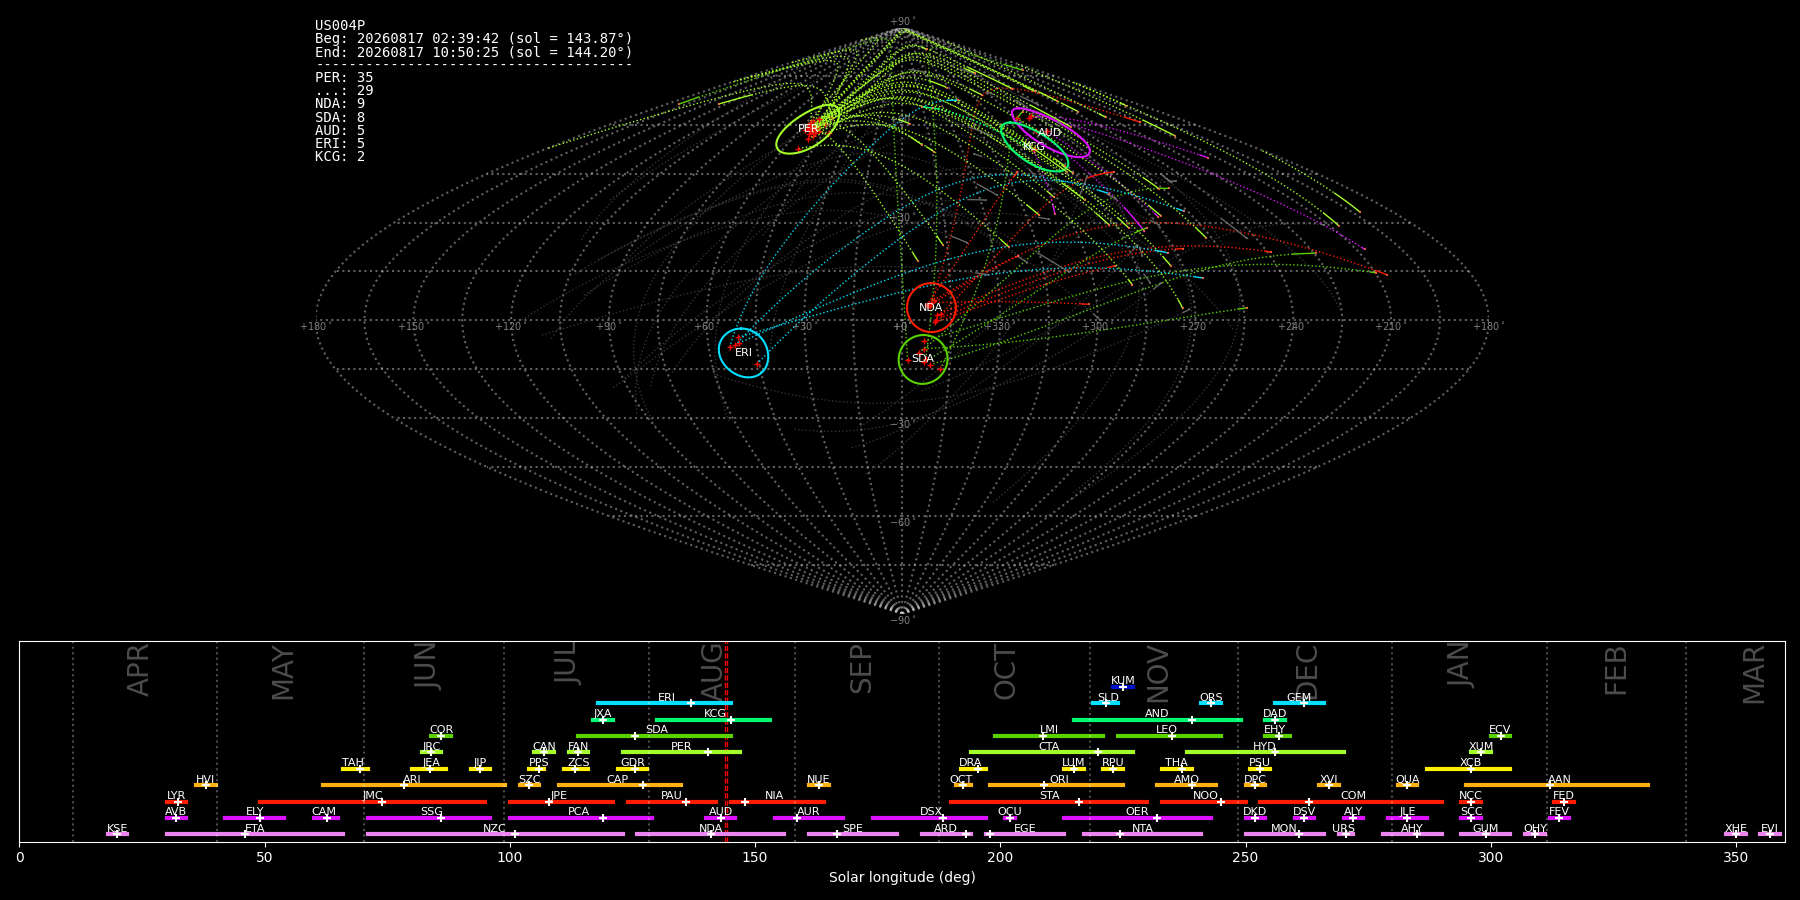Image resolution: width=1800 pixels, height=900 pixels.
Task: Click the AUG month label
Action: coord(712,670)
